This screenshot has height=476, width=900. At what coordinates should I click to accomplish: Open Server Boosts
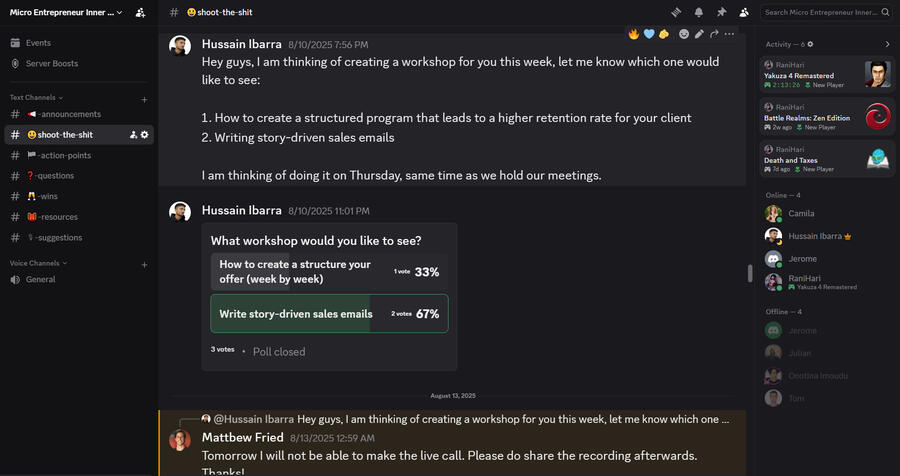point(51,63)
